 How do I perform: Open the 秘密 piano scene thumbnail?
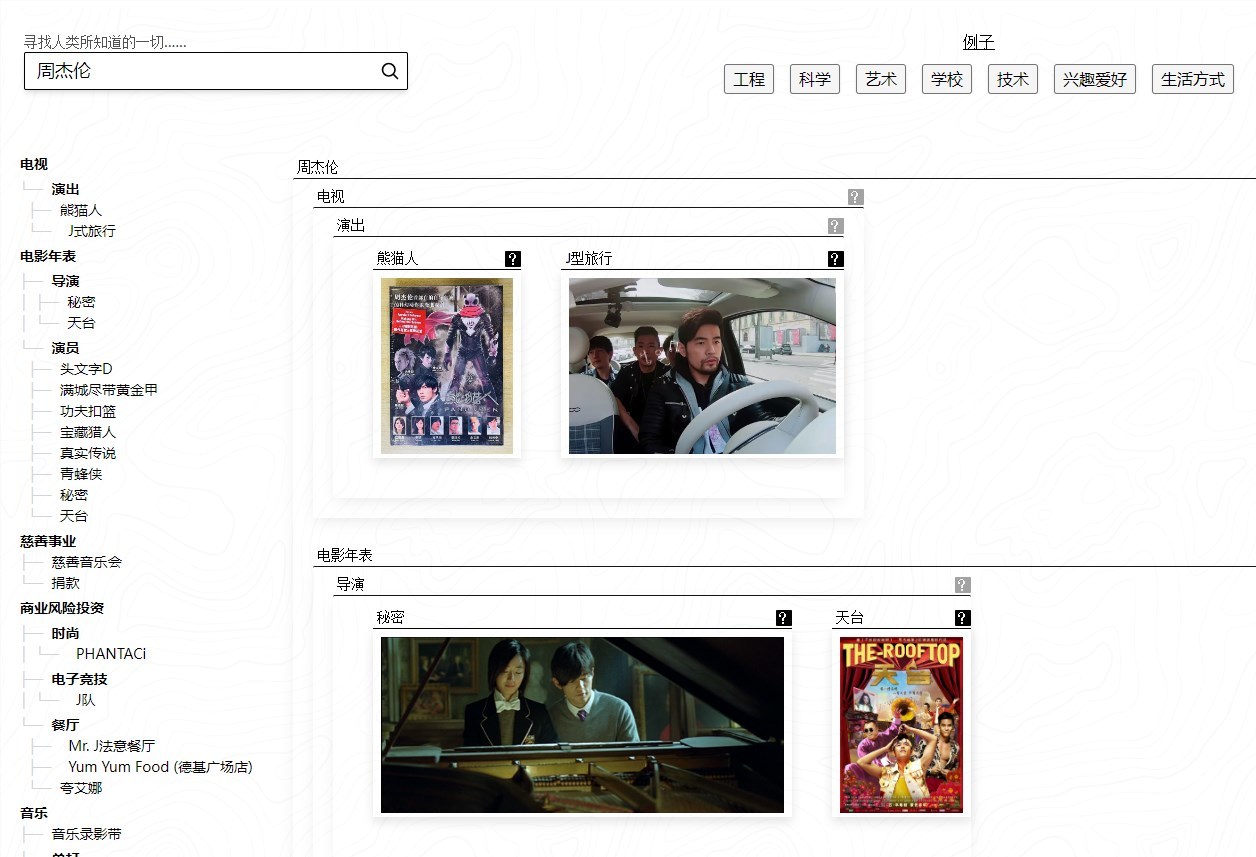(x=583, y=725)
